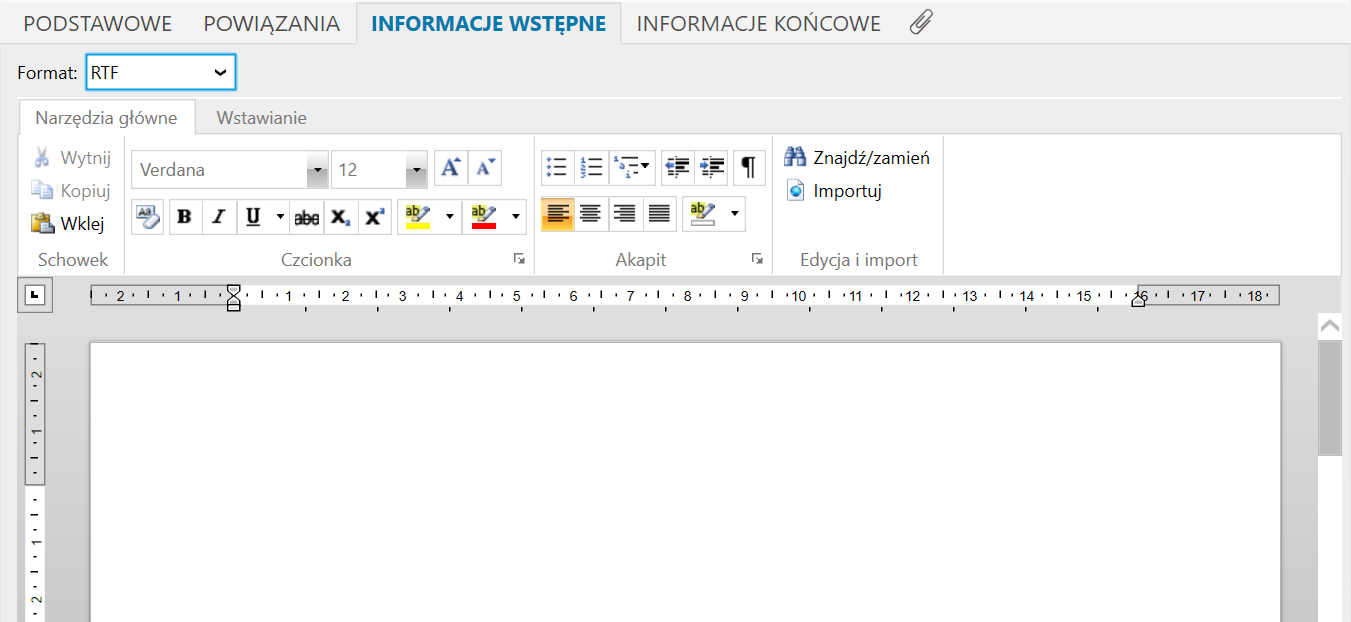Switch to INFORMACJE KOŃCOWE tab
Viewport: 1351px width, 622px height.
(x=759, y=23)
